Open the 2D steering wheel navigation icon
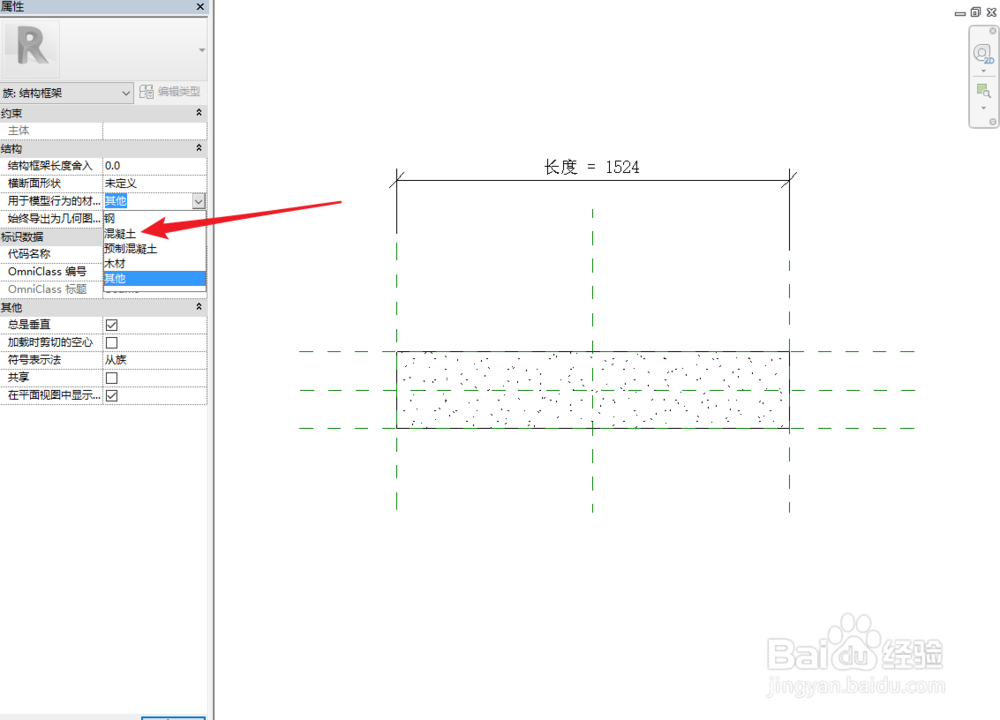This screenshot has height=720, width=1000. [983, 54]
